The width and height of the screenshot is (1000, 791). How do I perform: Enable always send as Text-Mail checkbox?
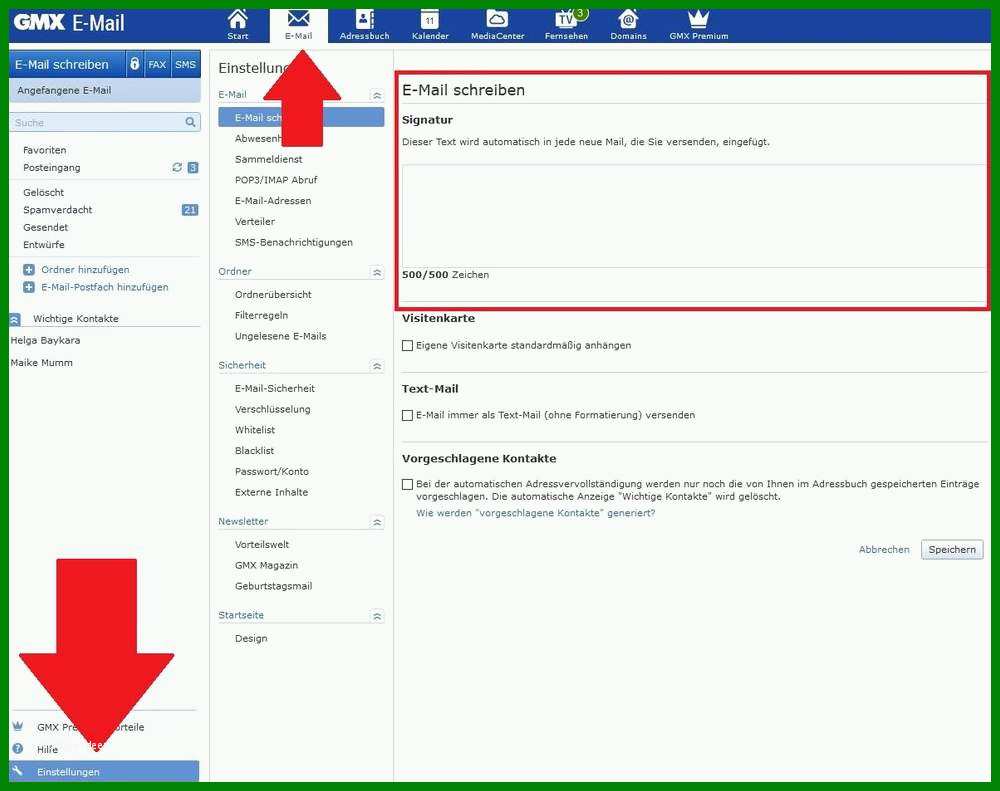[408, 415]
